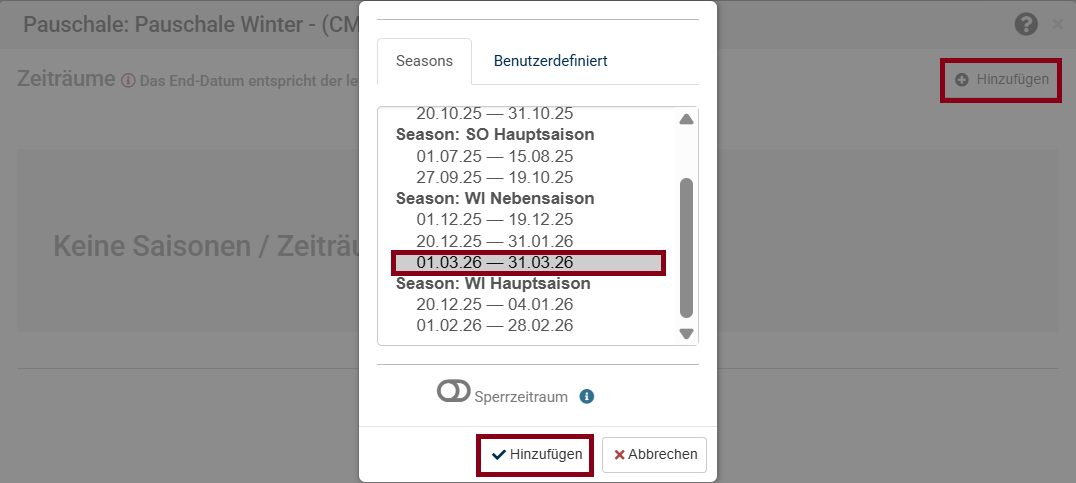Close the Pauschale dialog with the X icon

(x=1057, y=25)
